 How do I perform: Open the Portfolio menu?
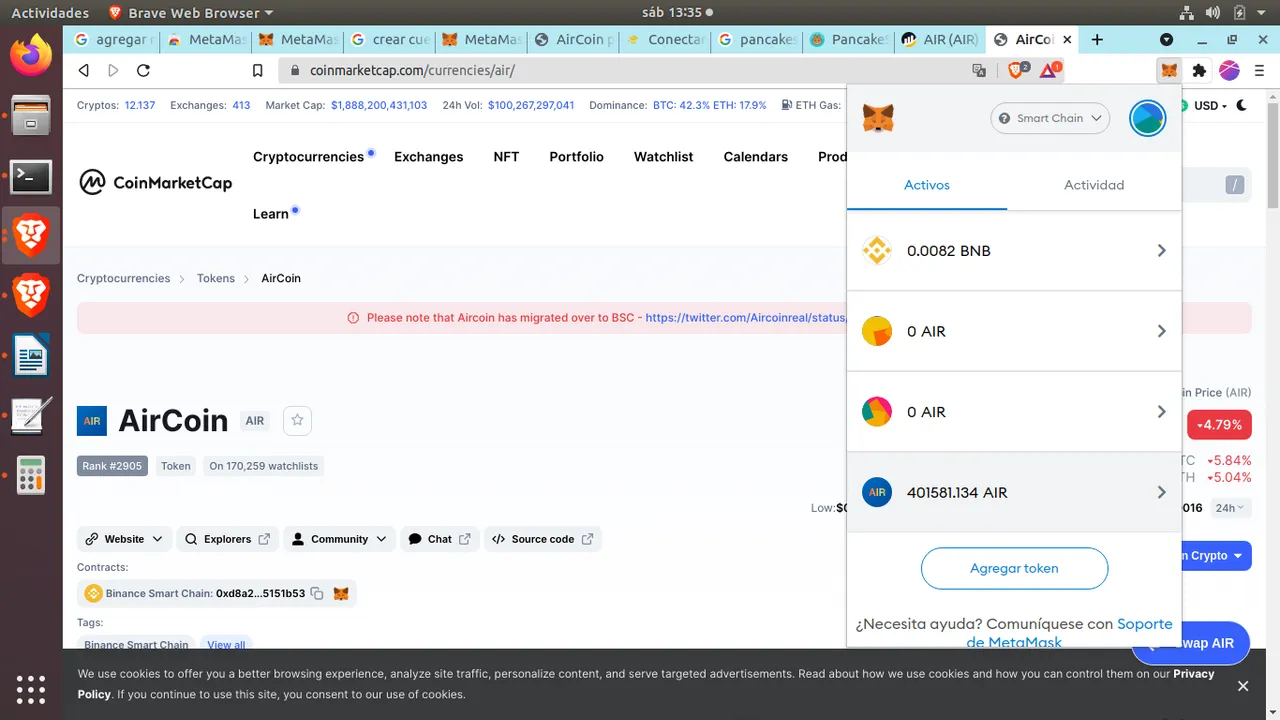[x=576, y=157]
